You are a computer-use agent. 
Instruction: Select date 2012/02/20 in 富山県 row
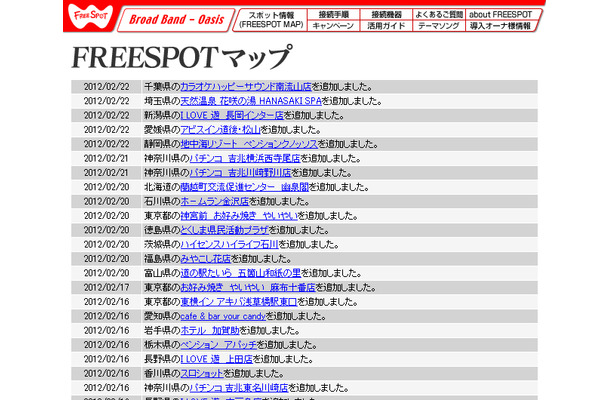click(x=106, y=274)
